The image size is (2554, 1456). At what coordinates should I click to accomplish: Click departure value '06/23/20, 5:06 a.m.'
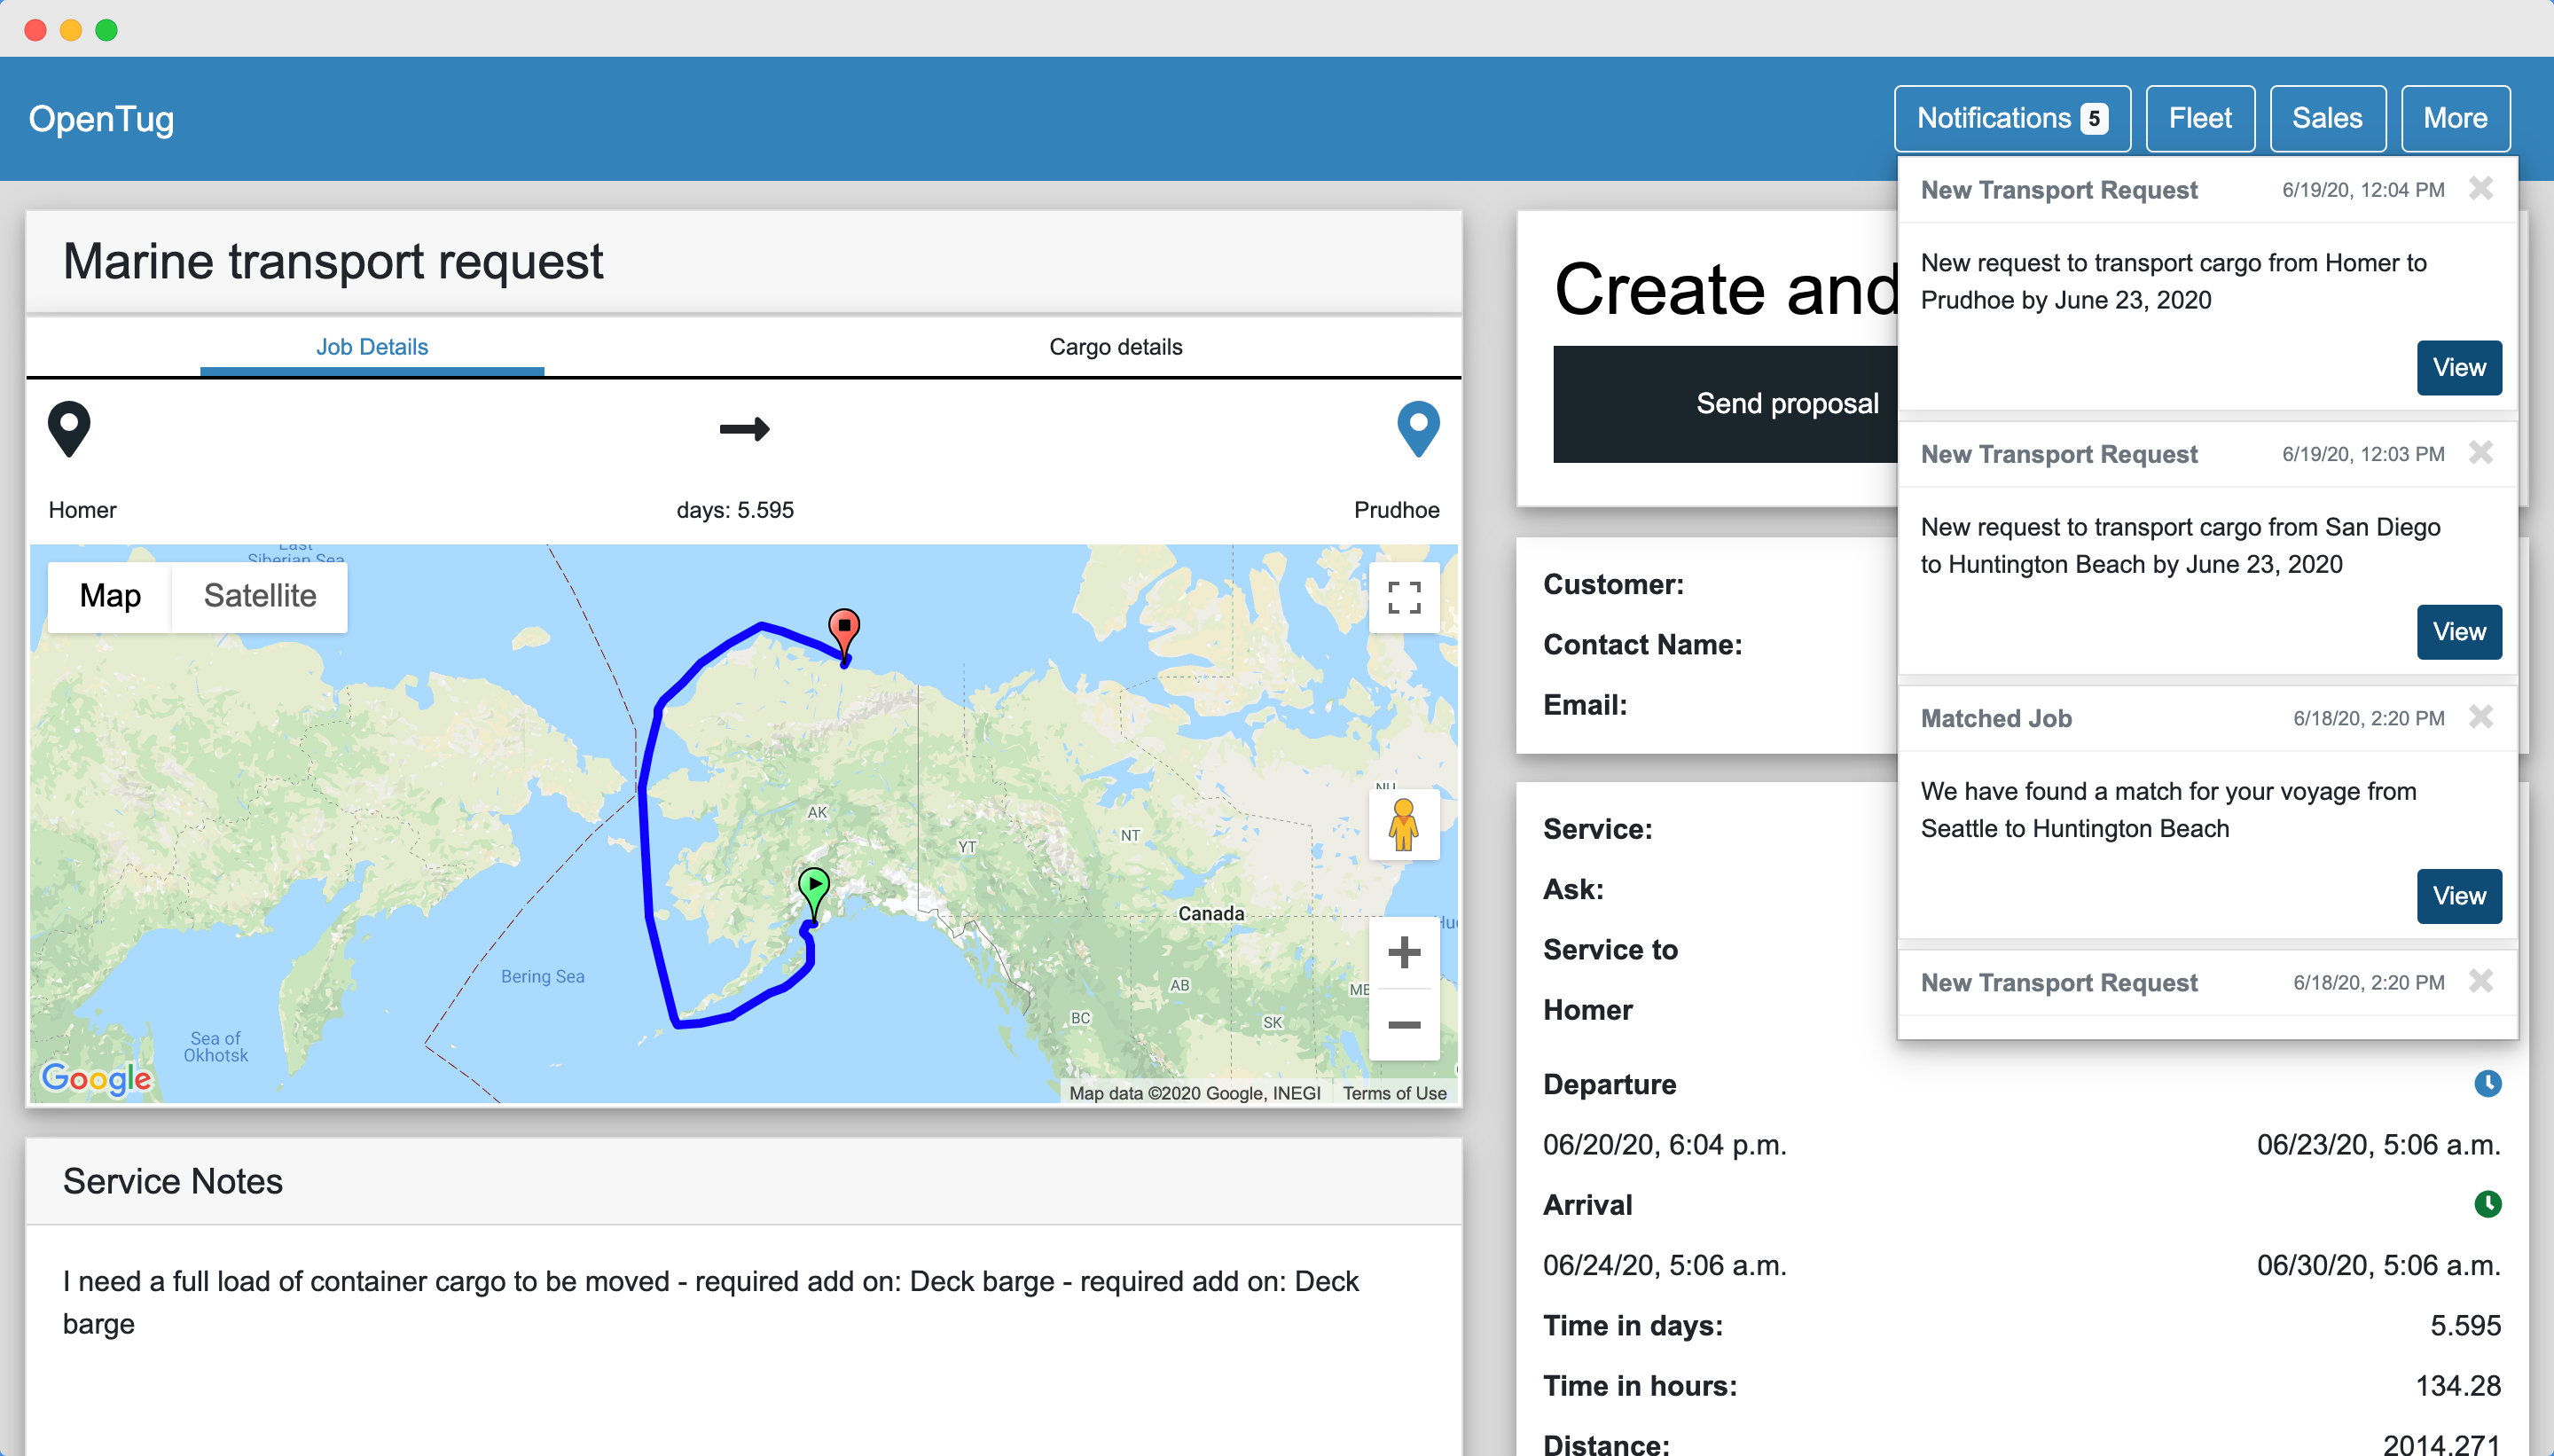pyautogui.click(x=2378, y=1145)
